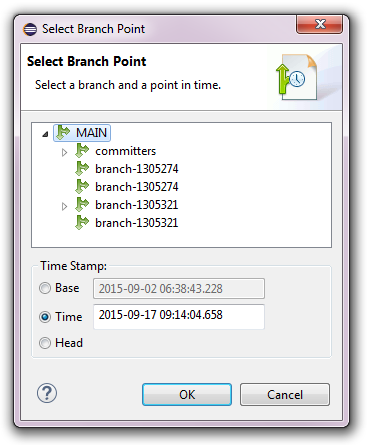Click the icon of last branch-1305321

82,222
